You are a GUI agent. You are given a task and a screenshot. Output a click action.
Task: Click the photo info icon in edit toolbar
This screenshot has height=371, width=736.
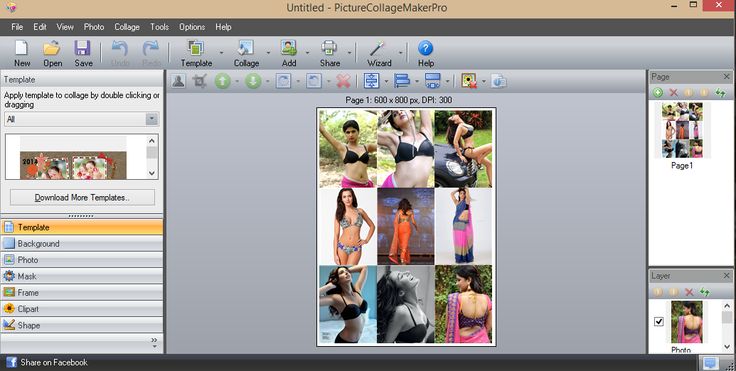[499, 81]
